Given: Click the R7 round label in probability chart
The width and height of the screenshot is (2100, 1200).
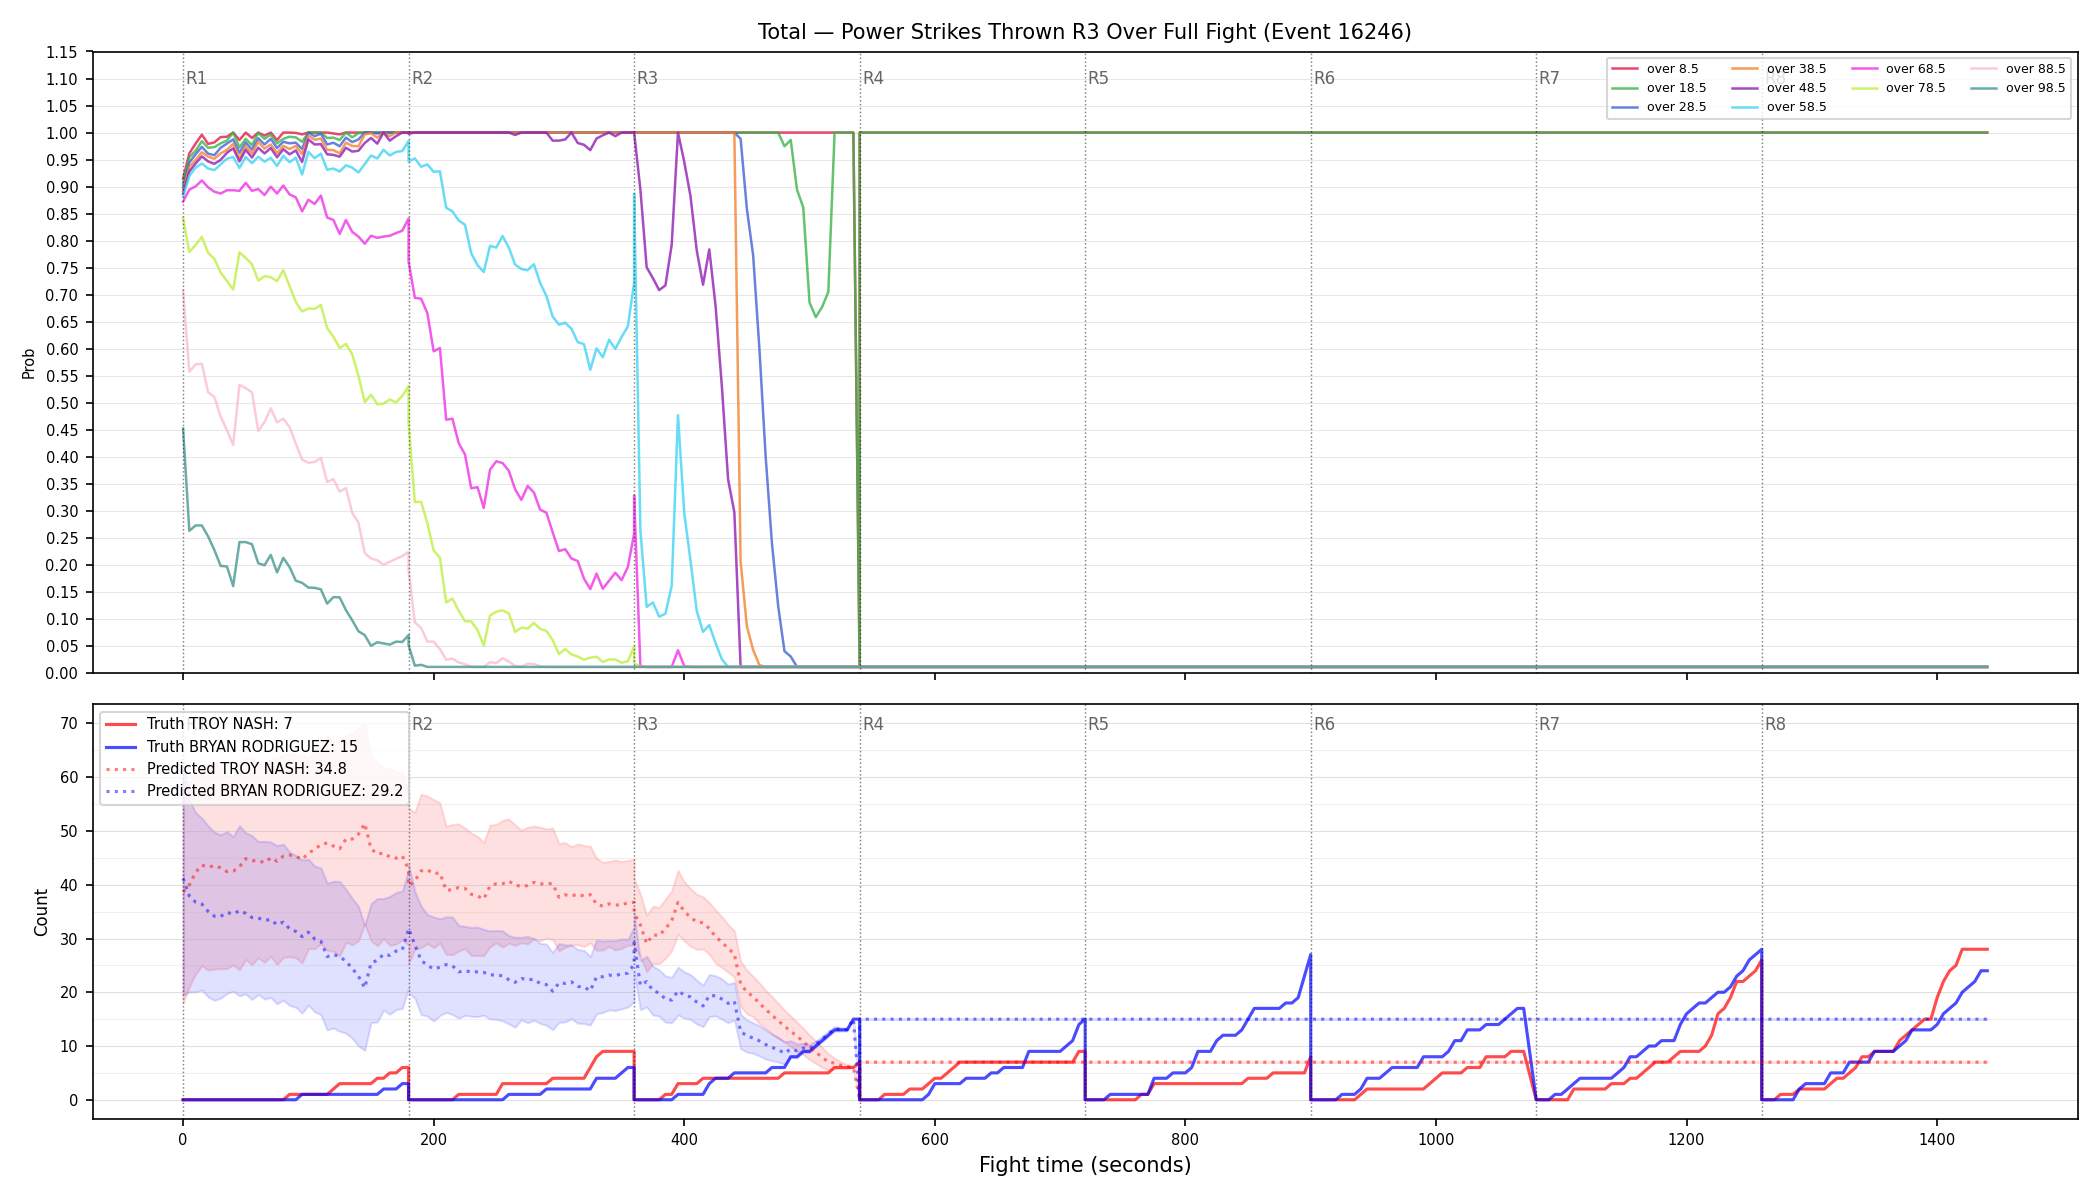Looking at the screenshot, I should 1549,78.
